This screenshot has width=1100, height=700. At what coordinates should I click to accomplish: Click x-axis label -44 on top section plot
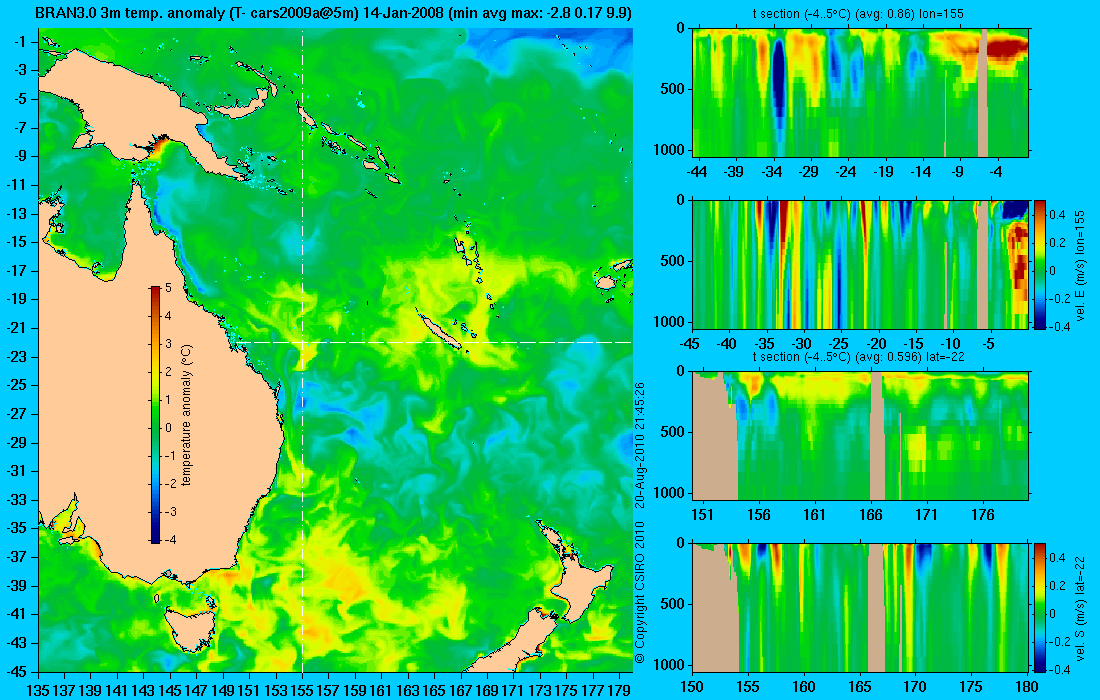[x=697, y=172]
